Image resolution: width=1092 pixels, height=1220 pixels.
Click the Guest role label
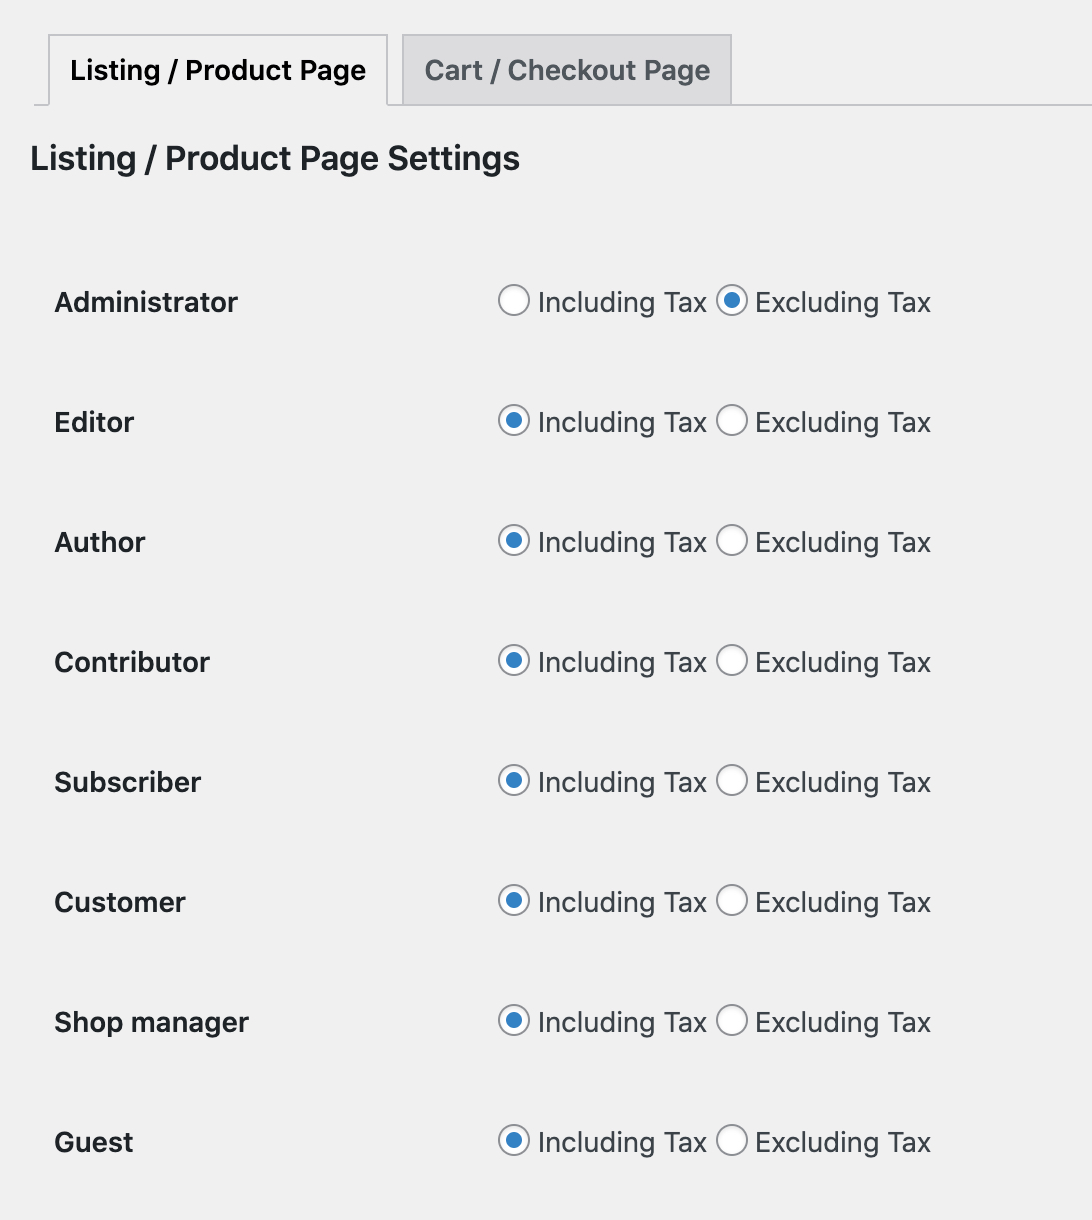click(93, 1141)
